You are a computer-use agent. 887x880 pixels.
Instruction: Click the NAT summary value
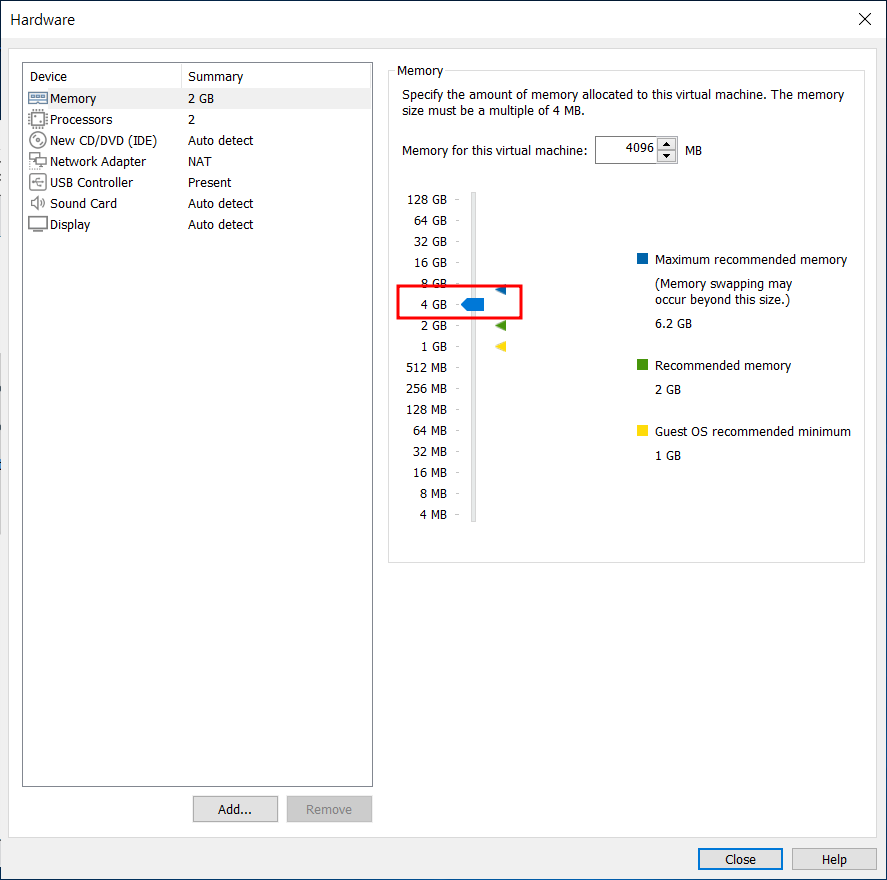coord(199,161)
